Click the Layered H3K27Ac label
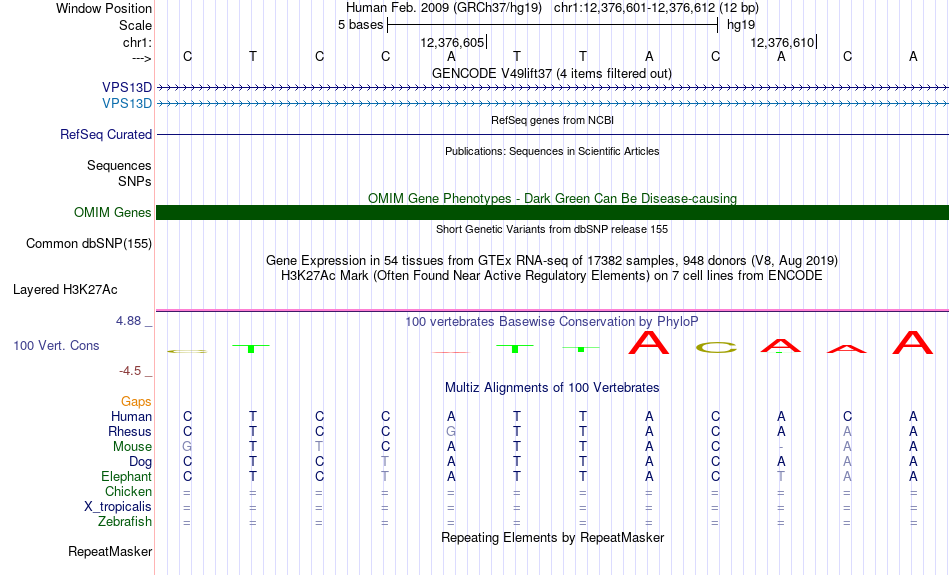Viewport: 950px width, 575px height. tap(65, 290)
